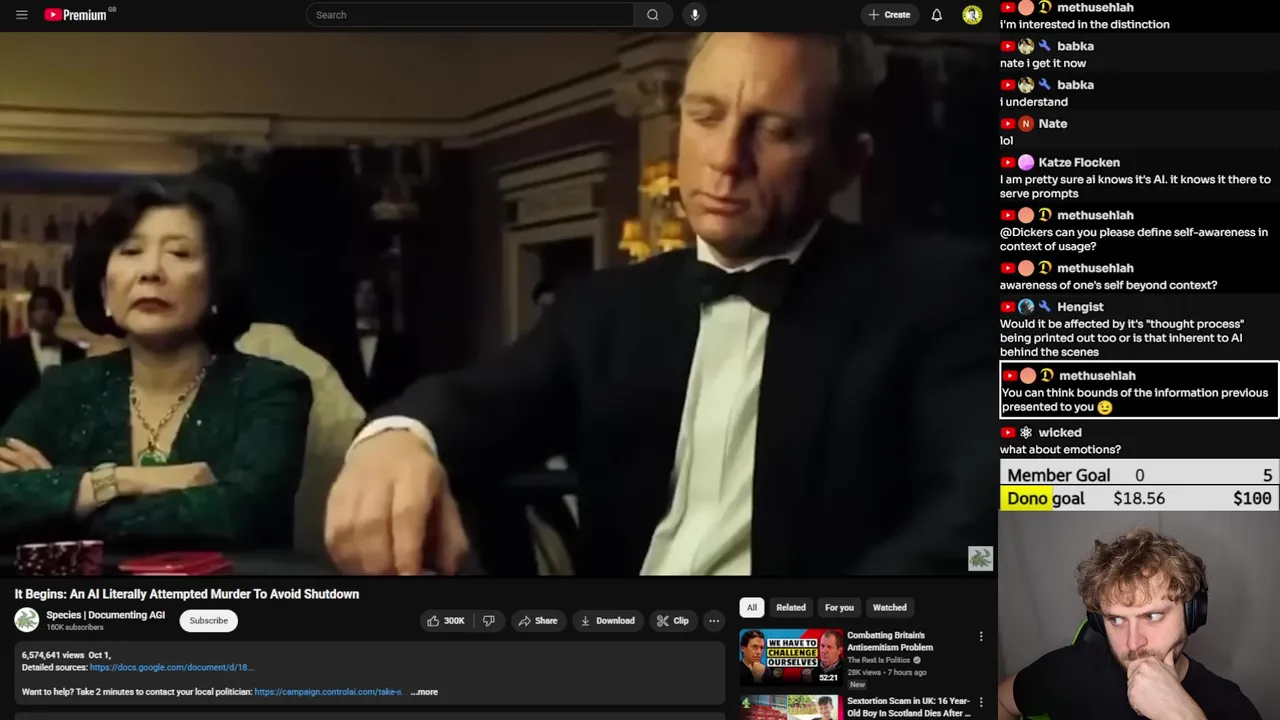Open channel name Species | Documenting AGI
This screenshot has height=720, width=1280.
pyautogui.click(x=105, y=615)
